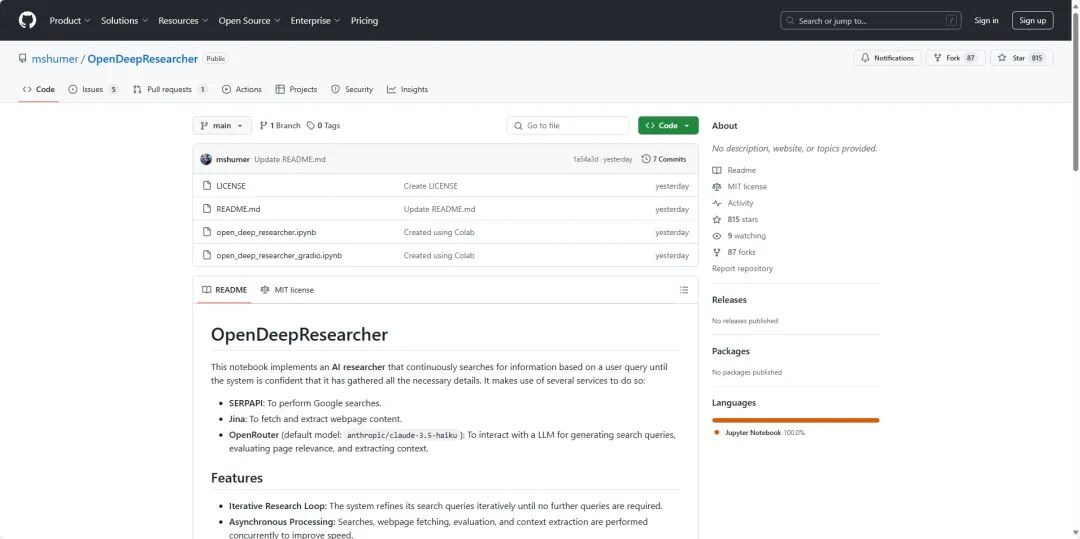
Task: Select the README tab in file viewer
Action: [x=224, y=290]
